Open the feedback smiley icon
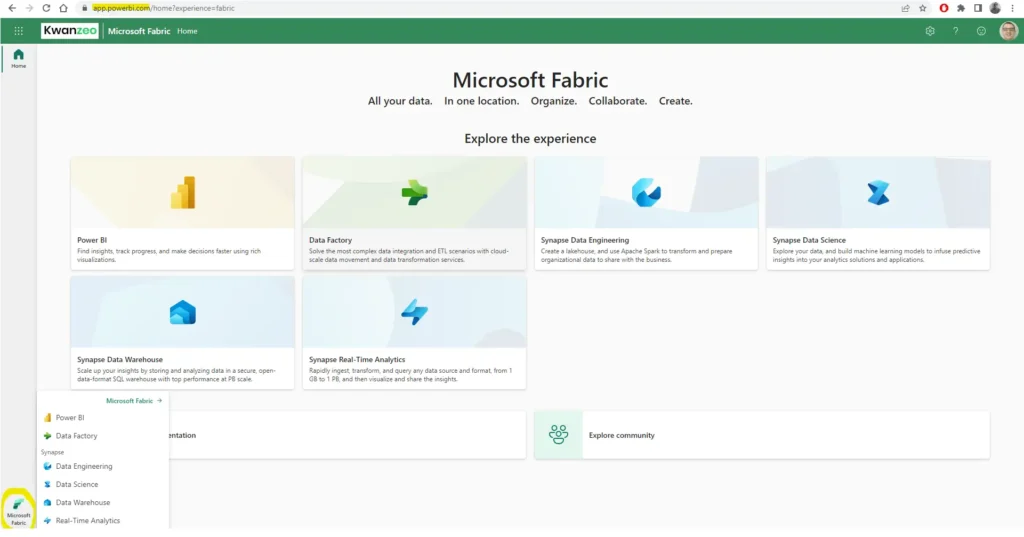Viewport: 1024px width, 537px height. point(981,31)
